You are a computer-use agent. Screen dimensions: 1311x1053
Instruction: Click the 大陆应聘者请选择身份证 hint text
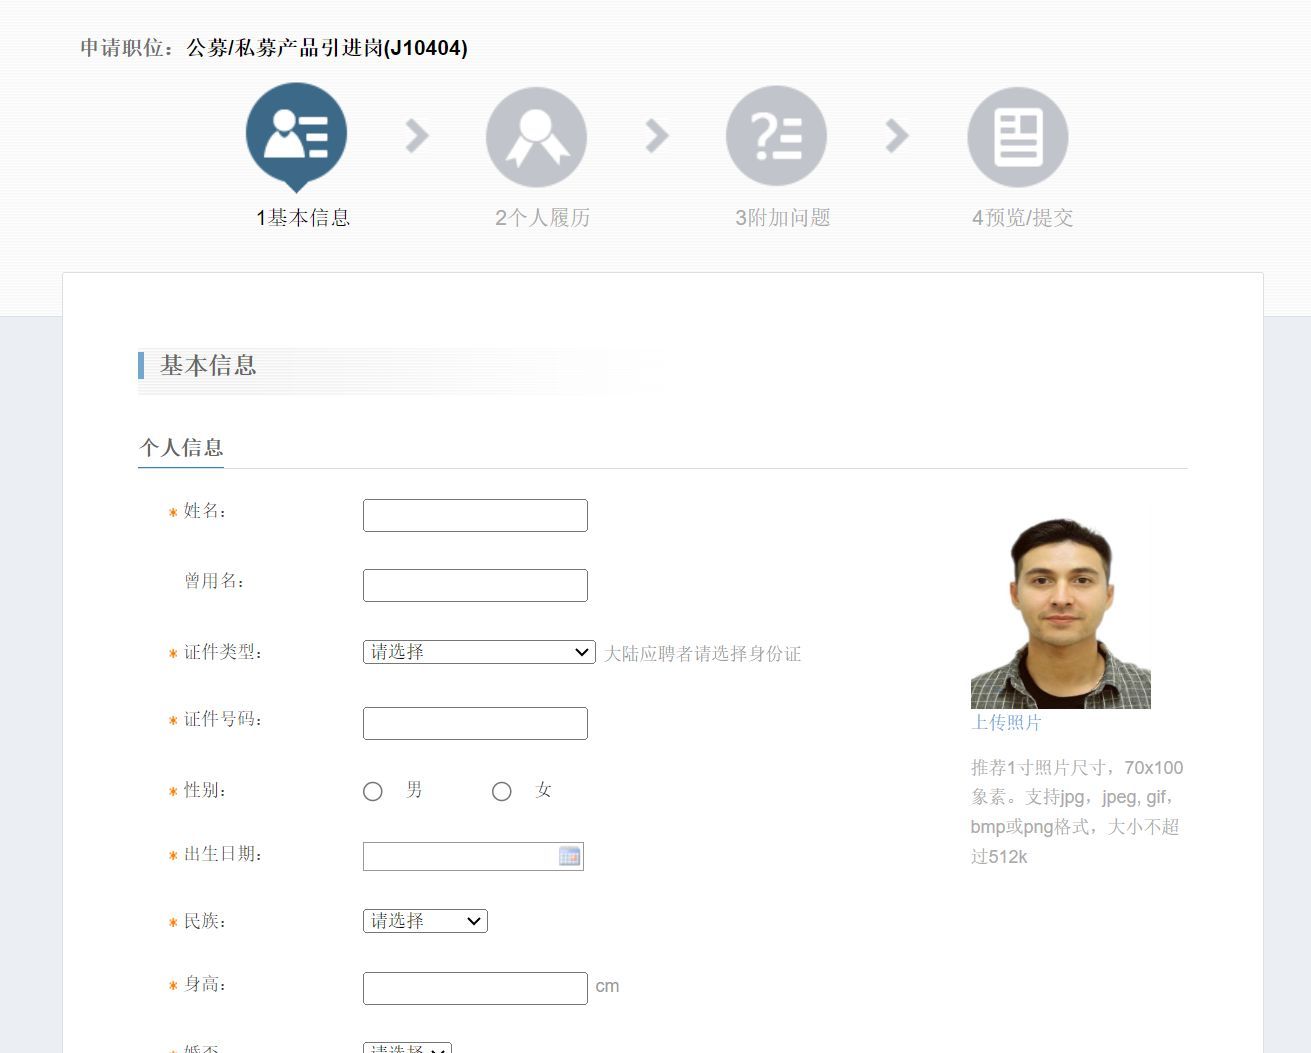(x=703, y=654)
